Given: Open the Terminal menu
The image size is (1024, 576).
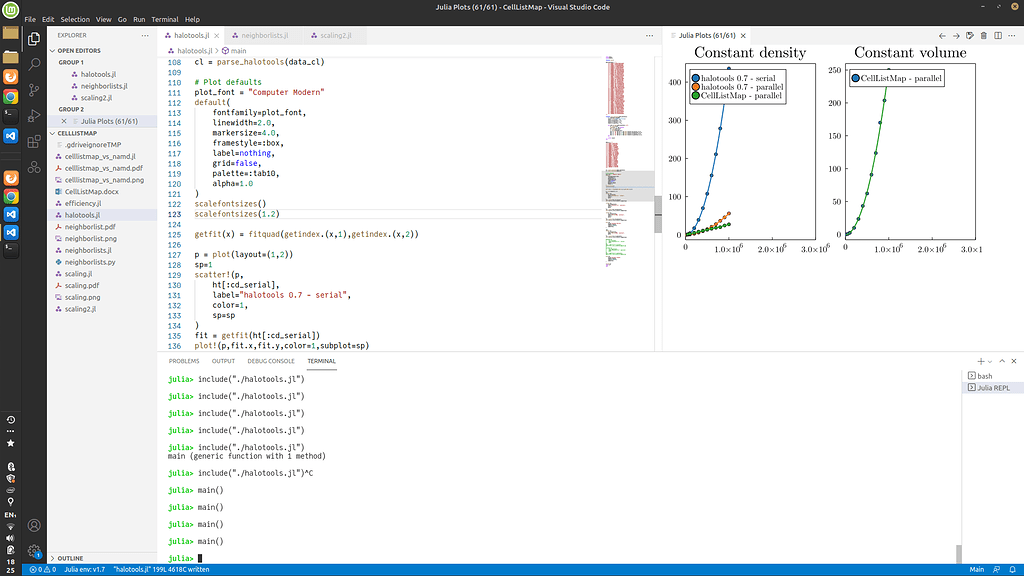Looking at the screenshot, I should 164,18.
